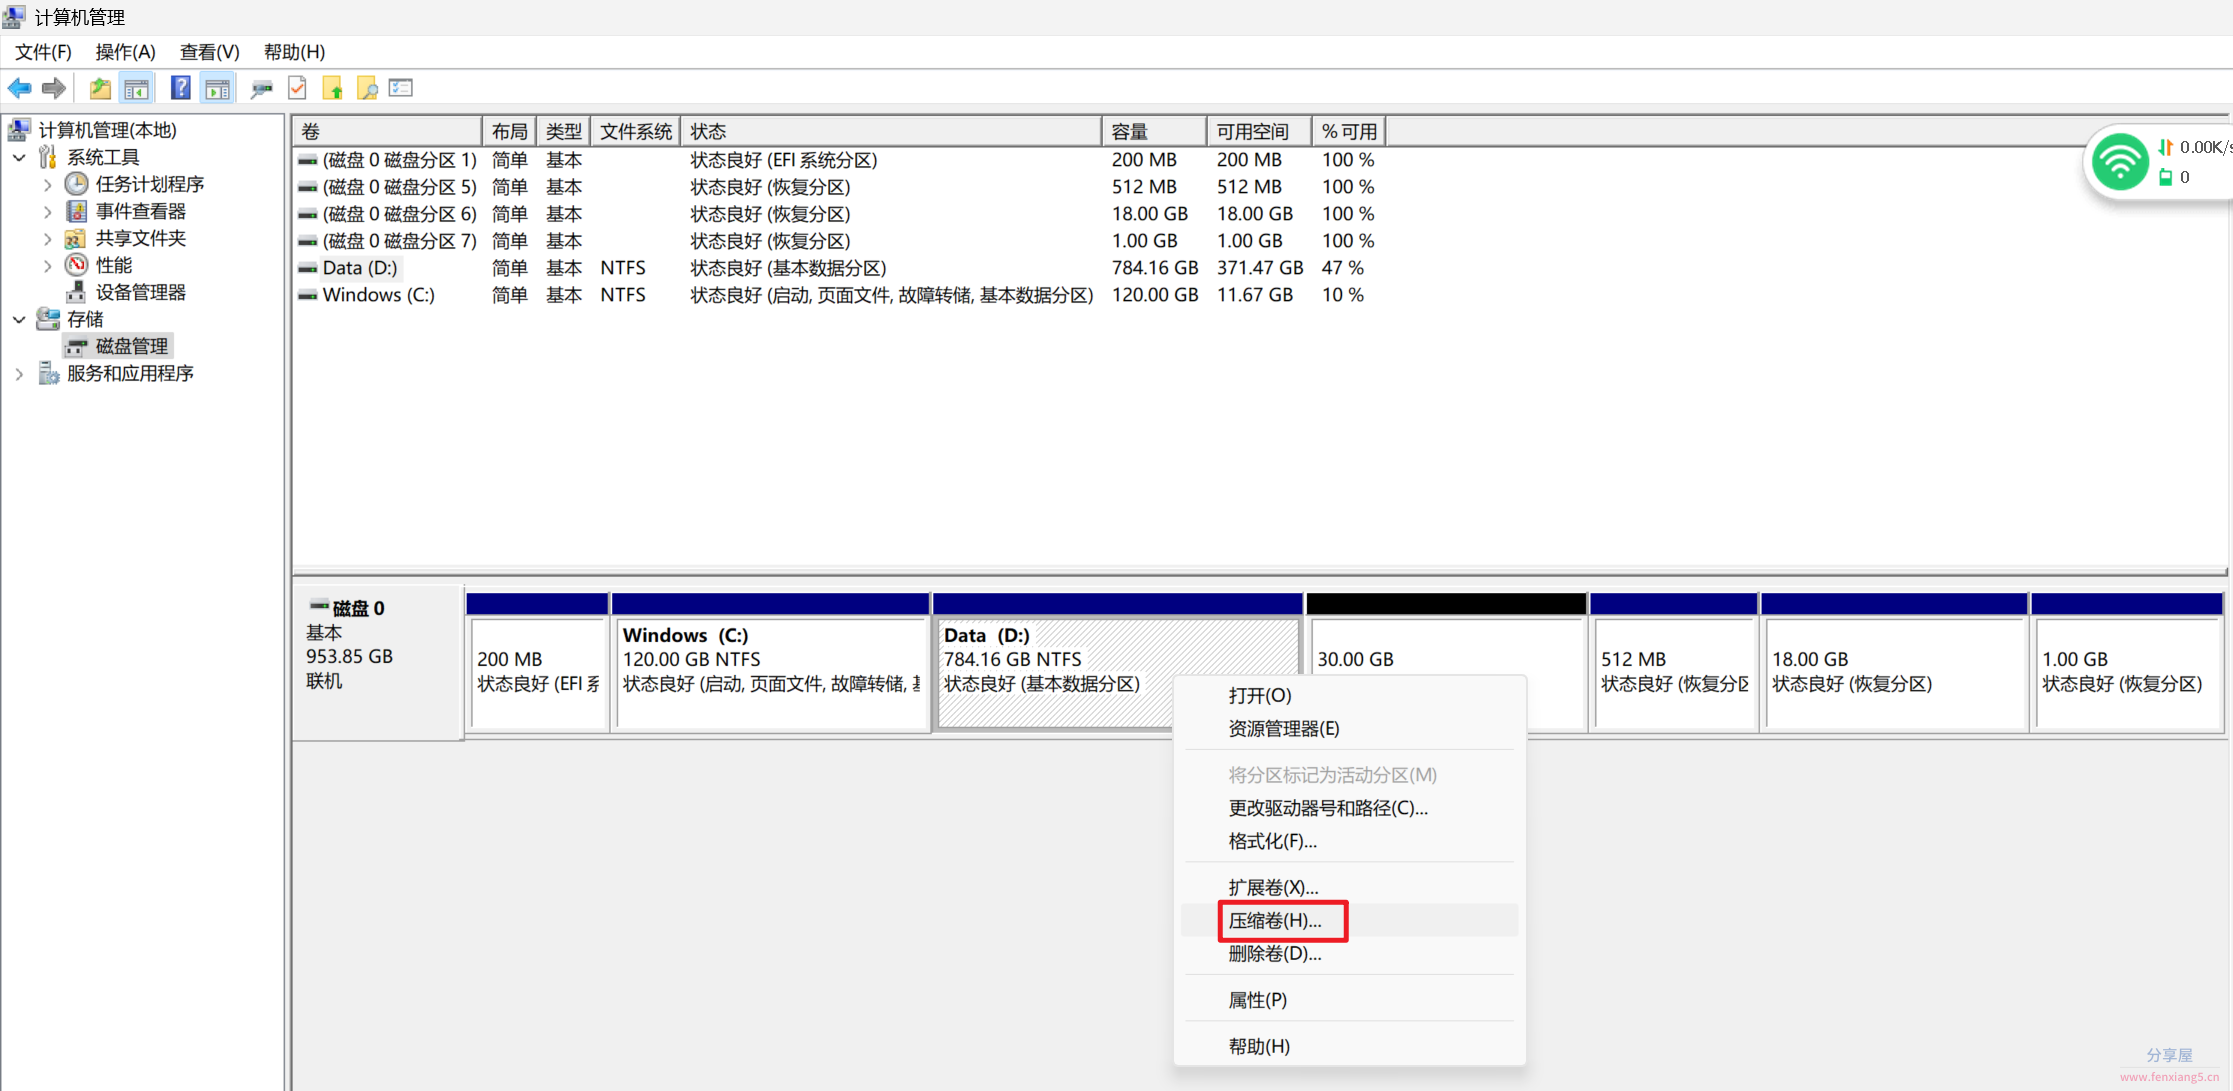This screenshot has width=2233, height=1091.
Task: Open the 查看(V) menu
Action: pos(209,52)
